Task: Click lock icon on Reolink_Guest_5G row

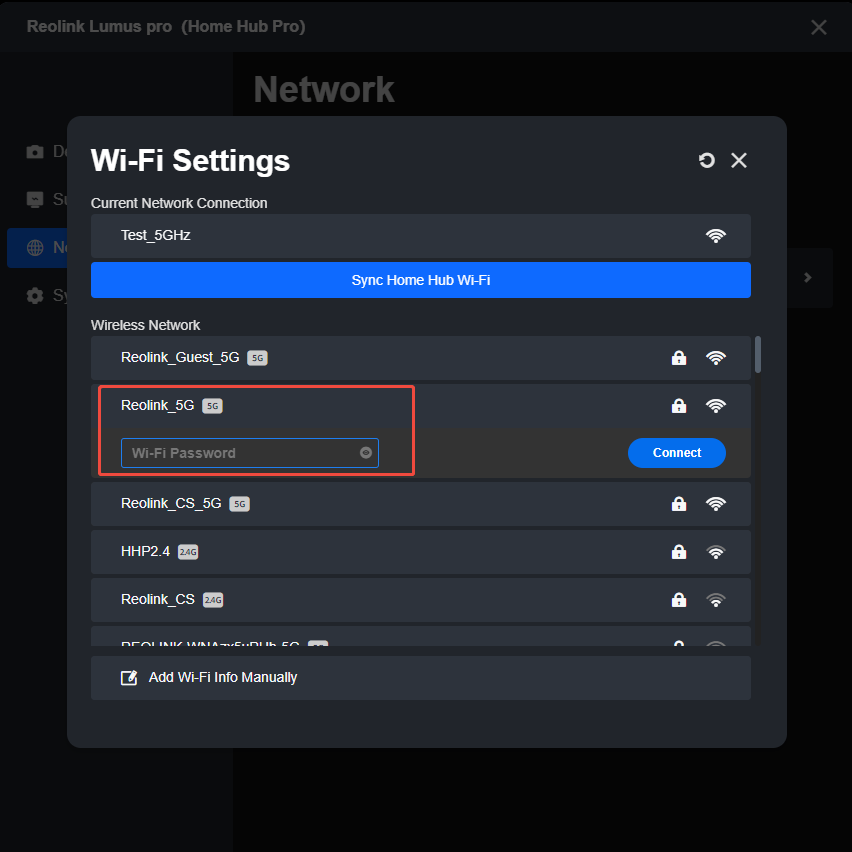Action: click(x=679, y=358)
